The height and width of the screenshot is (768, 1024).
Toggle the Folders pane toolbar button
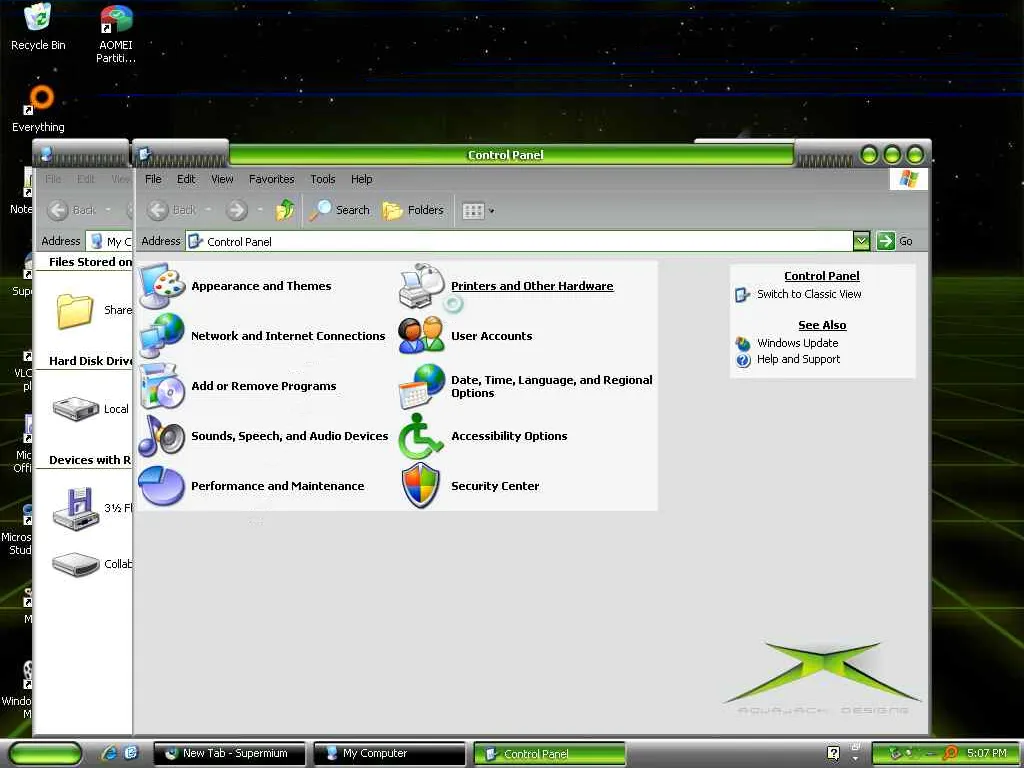pos(413,210)
